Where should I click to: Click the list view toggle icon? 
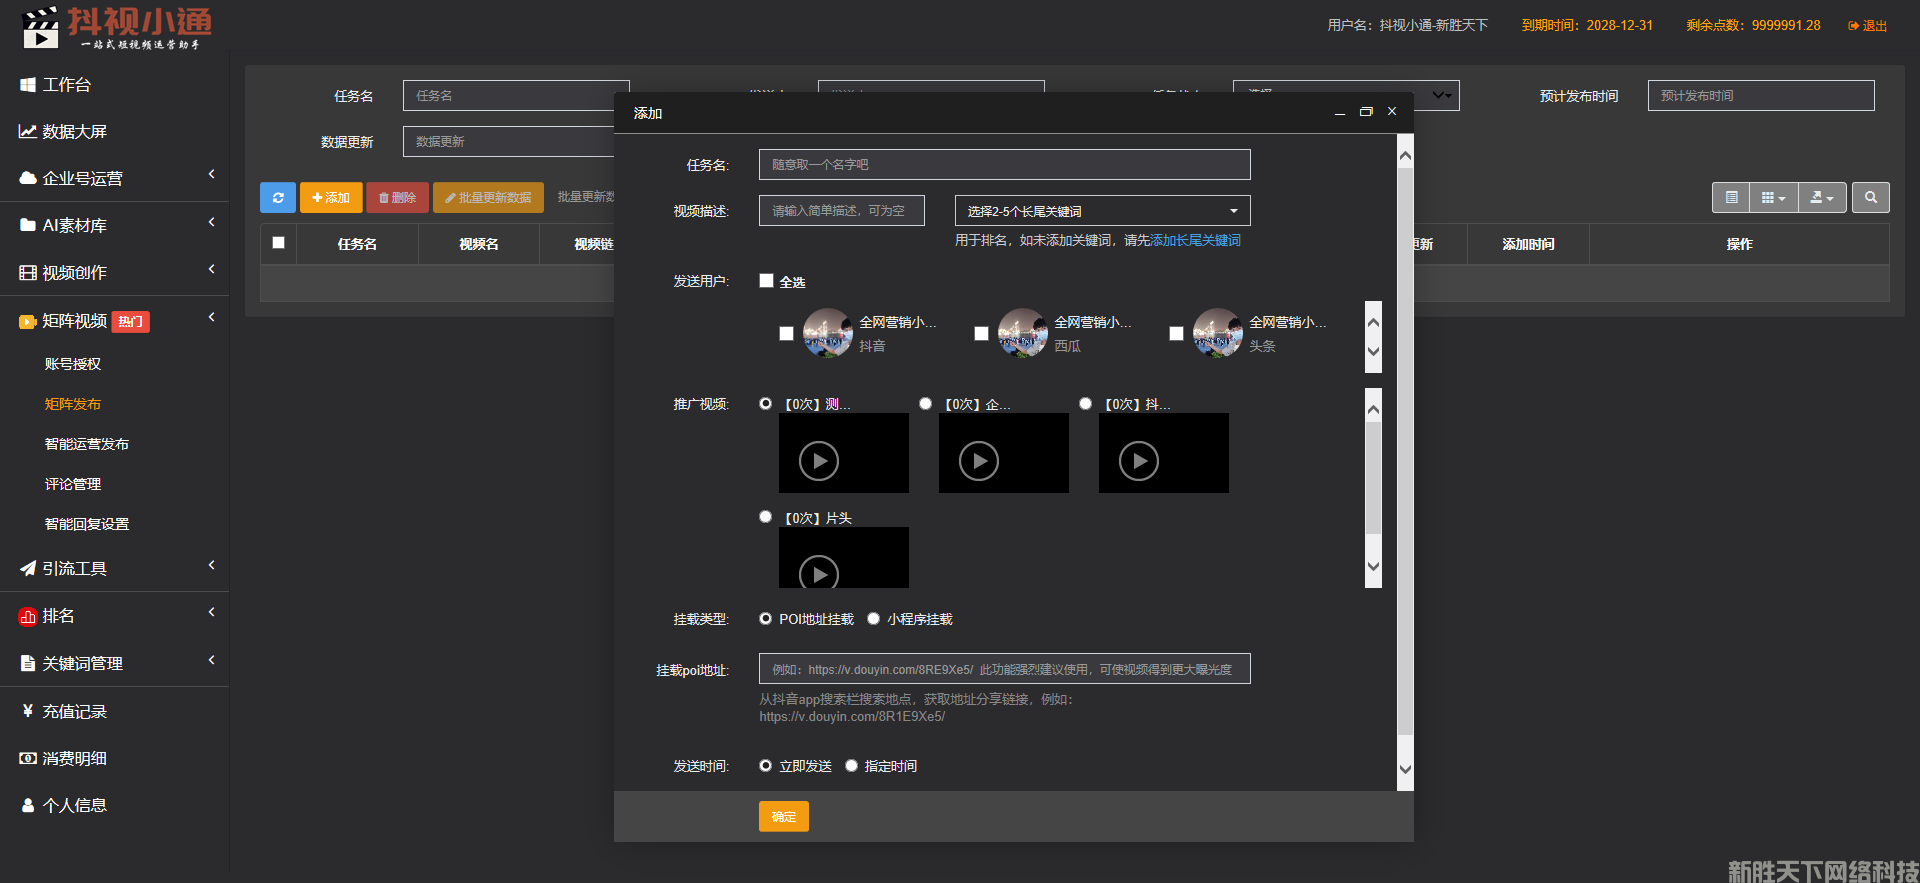[1732, 198]
